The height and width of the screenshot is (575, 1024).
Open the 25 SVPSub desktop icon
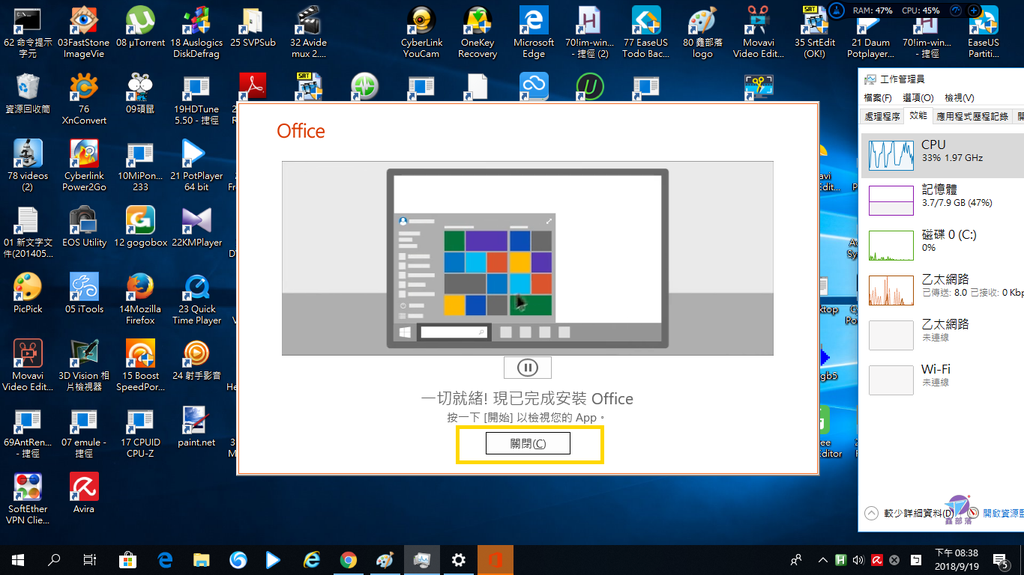point(253,27)
